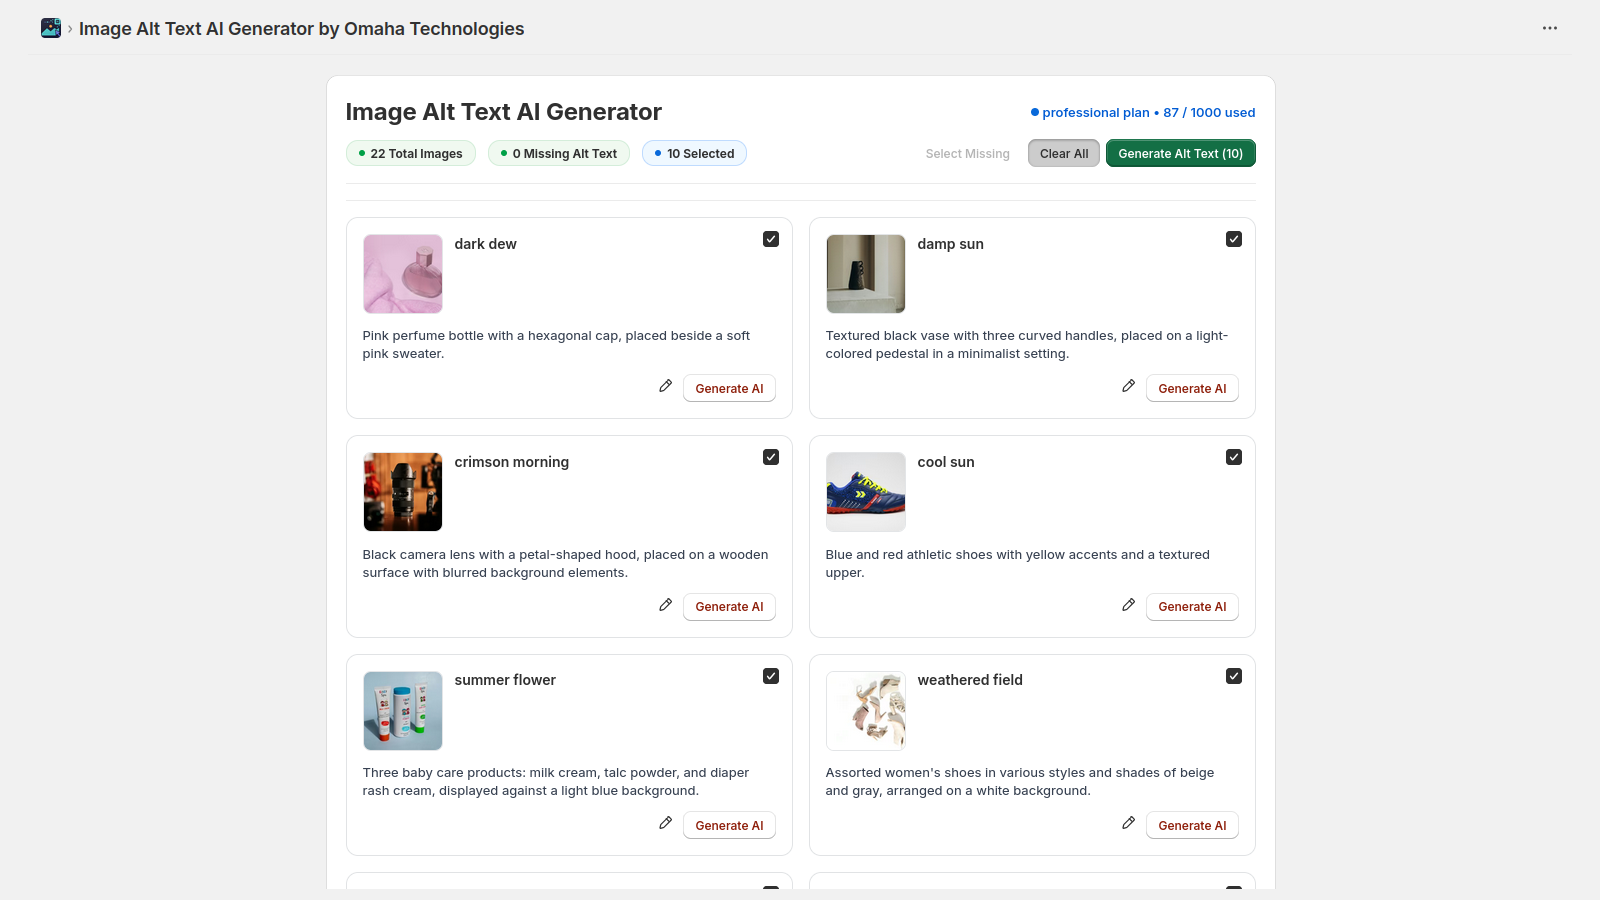Toggle the weathered field checkbox
This screenshot has width=1600, height=900.
pos(1234,676)
